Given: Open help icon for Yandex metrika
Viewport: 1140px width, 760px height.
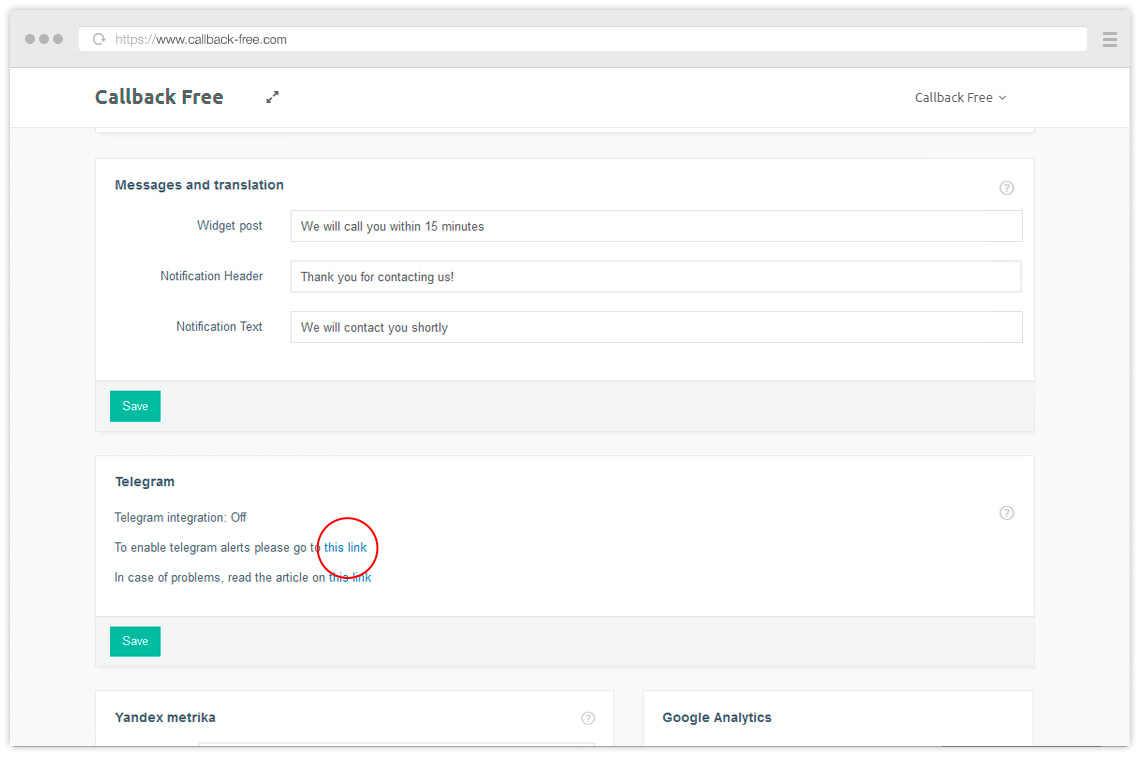Looking at the screenshot, I should tap(588, 719).
